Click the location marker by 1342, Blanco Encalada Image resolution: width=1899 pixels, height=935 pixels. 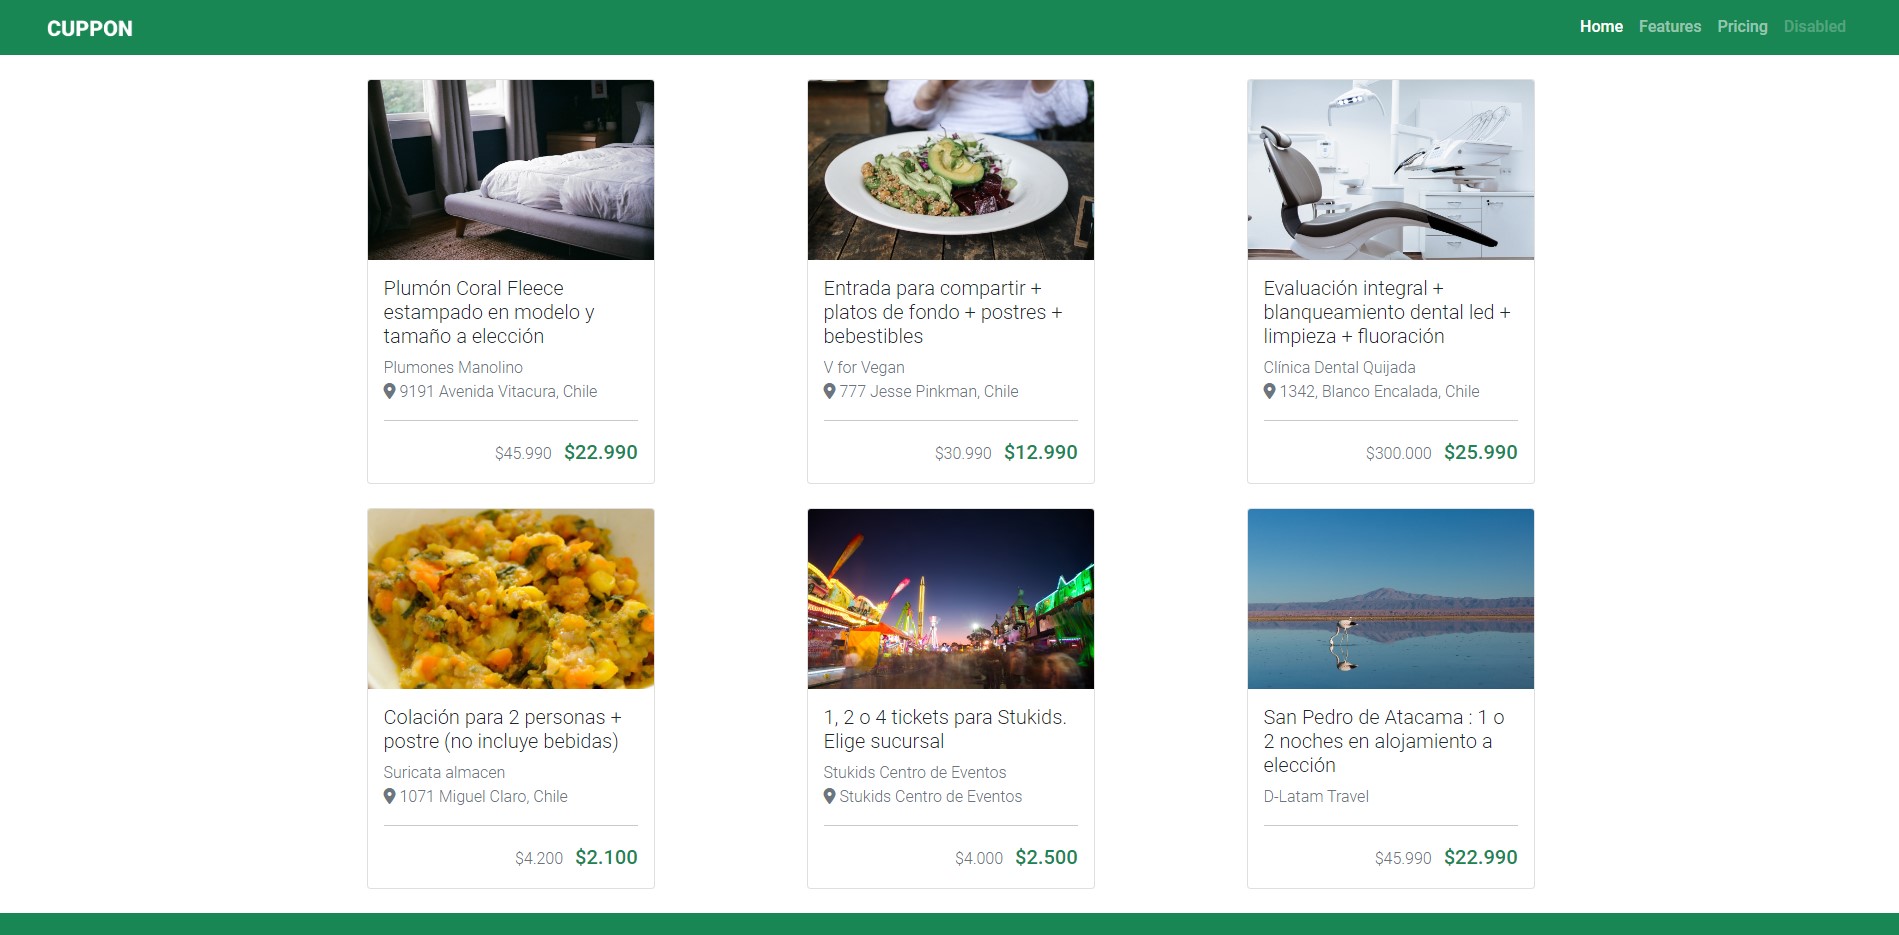pos(1269,391)
